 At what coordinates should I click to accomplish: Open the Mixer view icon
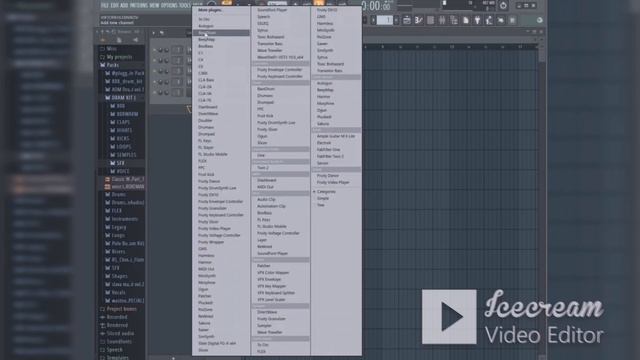point(442,20)
